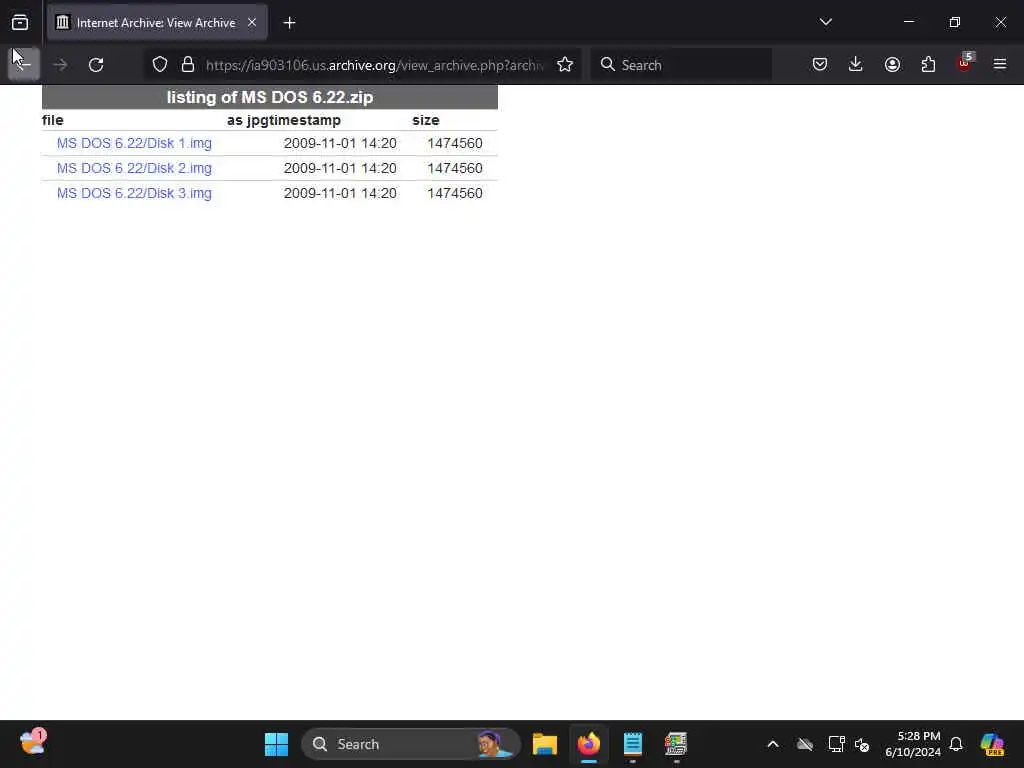
Task: Open the weather widget in taskbar
Action: coord(33,743)
